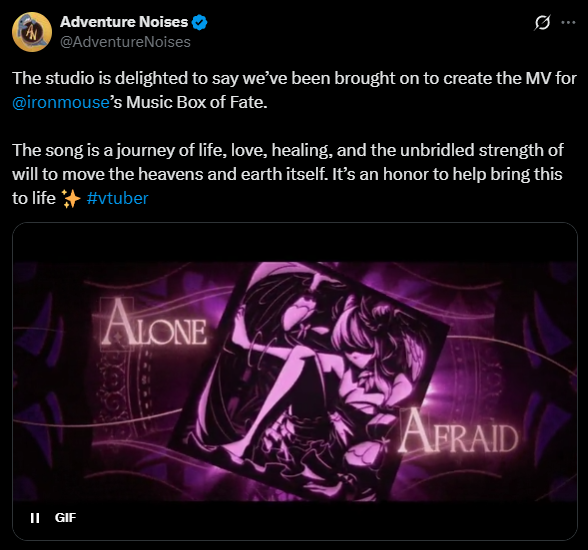Viewport: 588px width, 550px height.
Task: Select the 'Music Box of Fate' text
Action: click(x=196, y=102)
